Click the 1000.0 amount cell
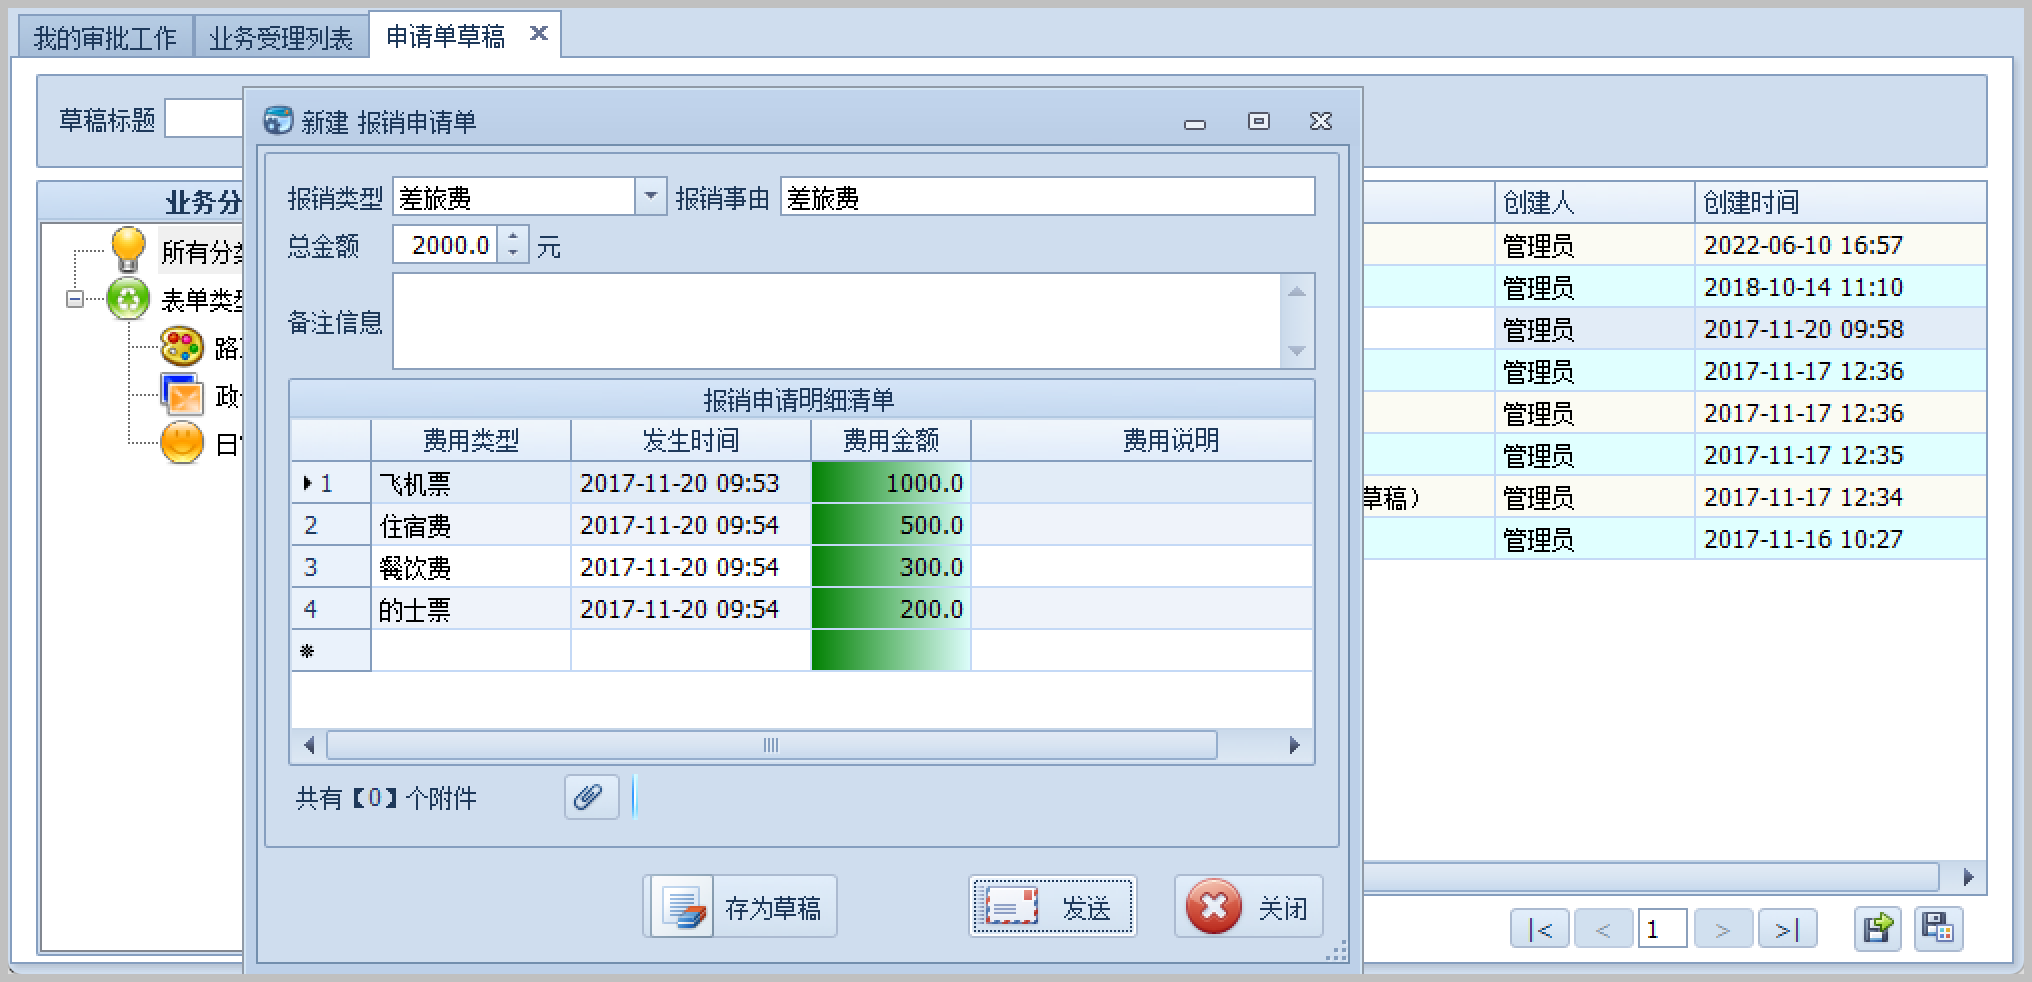The width and height of the screenshot is (2032, 982). point(891,483)
